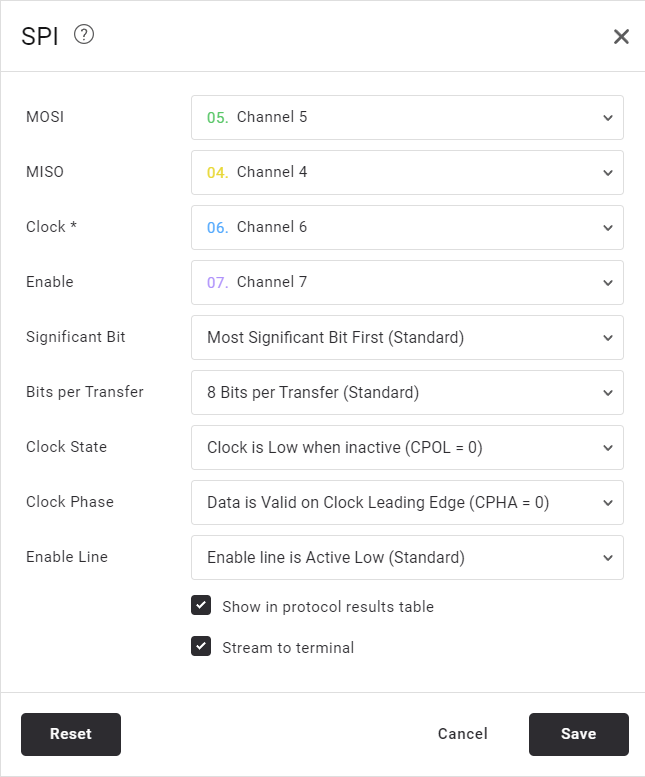Open the SPI help question mark icon
The image size is (645, 777).
pyautogui.click(x=84, y=35)
